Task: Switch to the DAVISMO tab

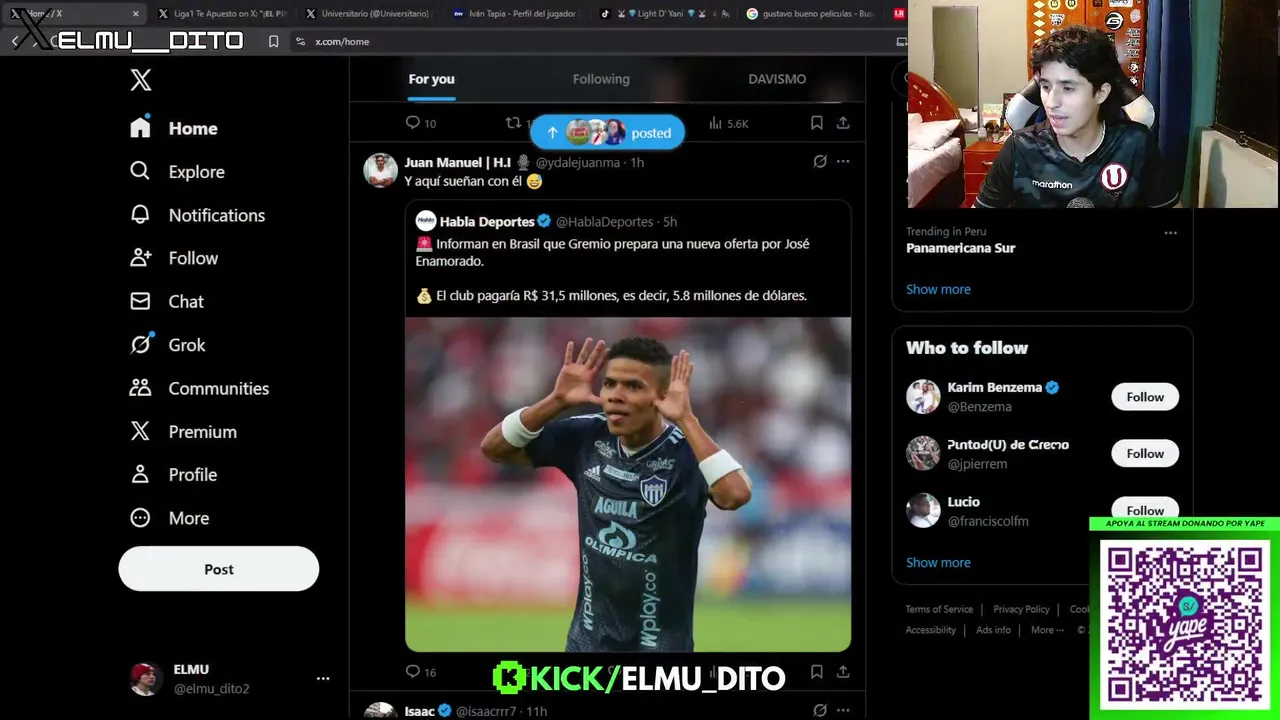Action: [777, 79]
